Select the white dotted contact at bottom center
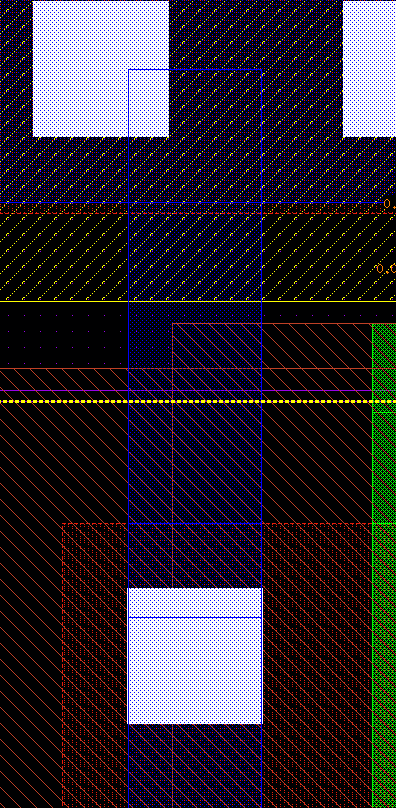Image resolution: width=396 pixels, height=808 pixels. click(x=195, y=656)
